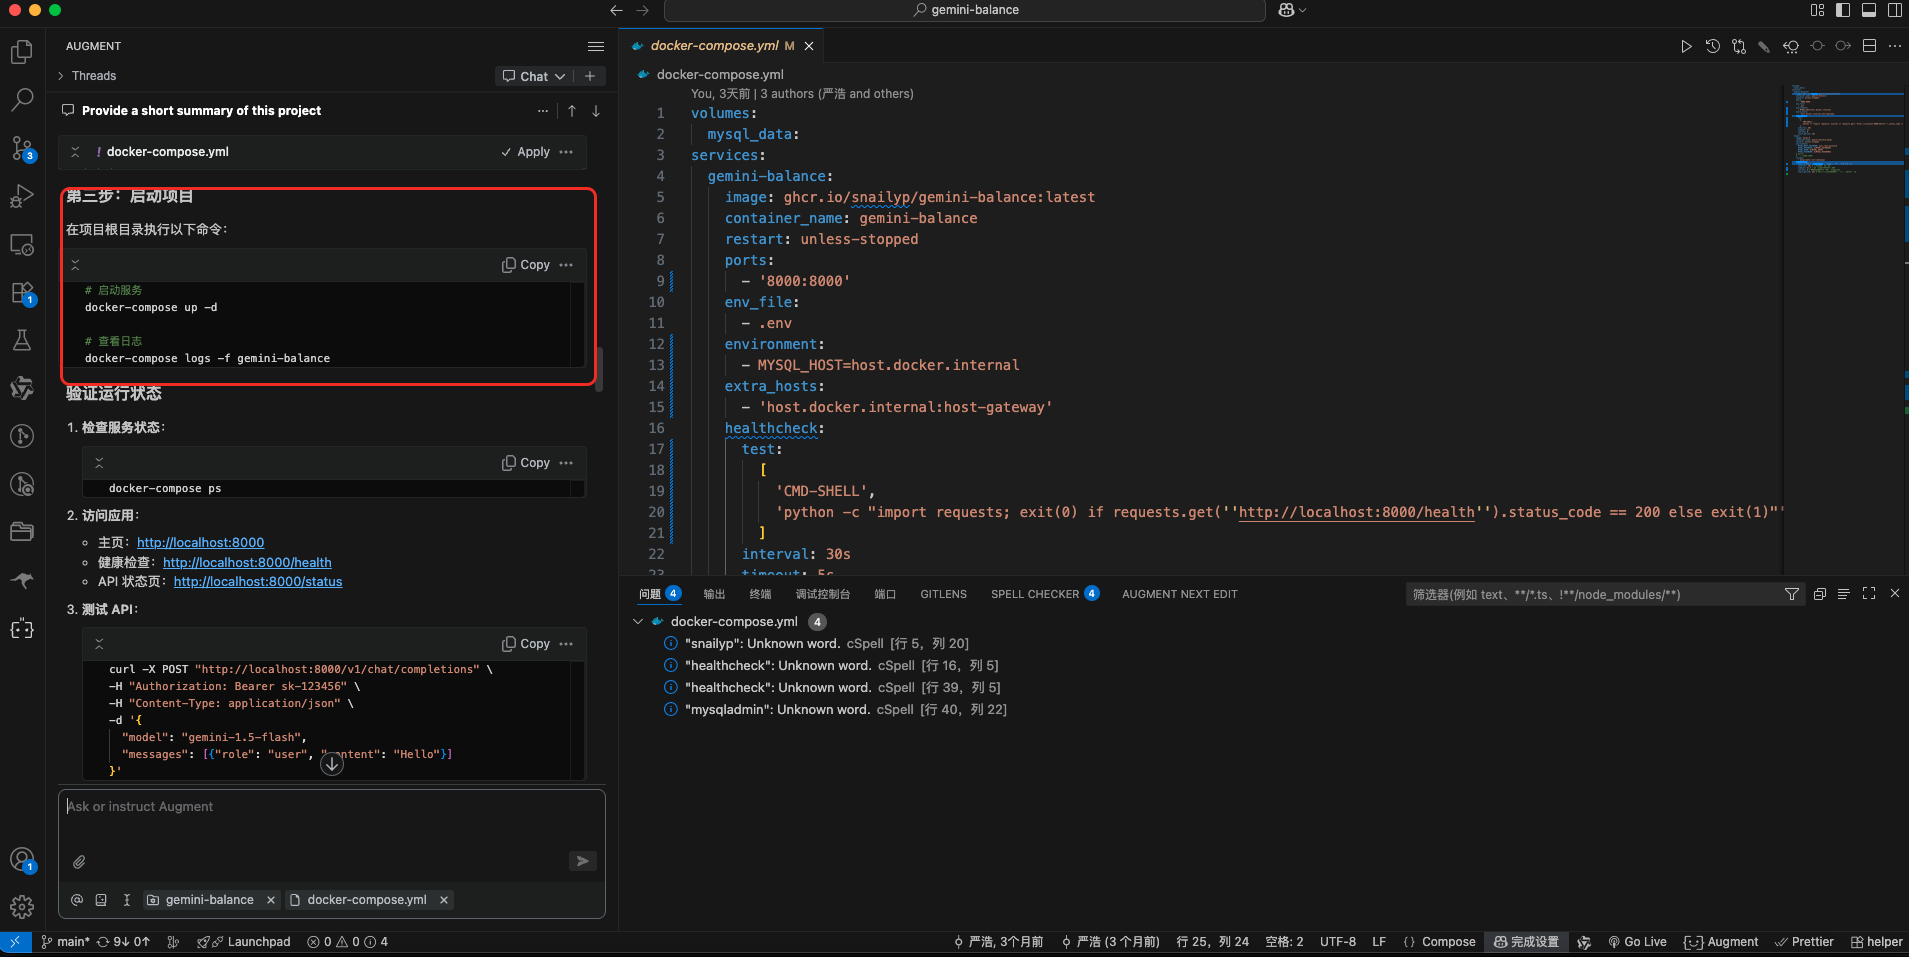Open Remote Explorer in activity bar
This screenshot has width=1909, height=957.
tap(22, 245)
